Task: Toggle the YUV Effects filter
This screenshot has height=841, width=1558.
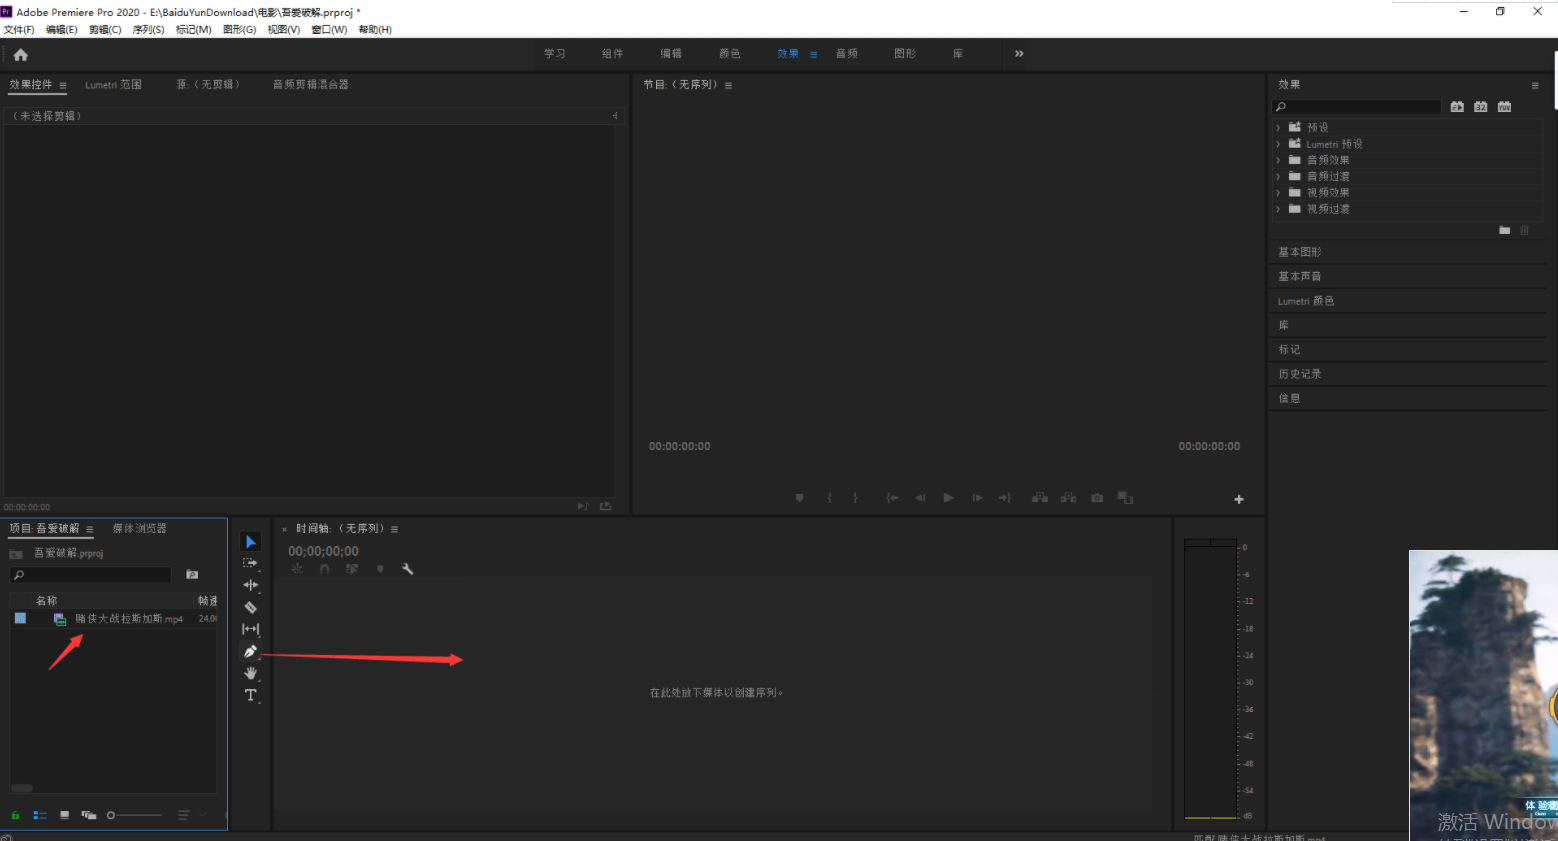Action: [1505, 107]
